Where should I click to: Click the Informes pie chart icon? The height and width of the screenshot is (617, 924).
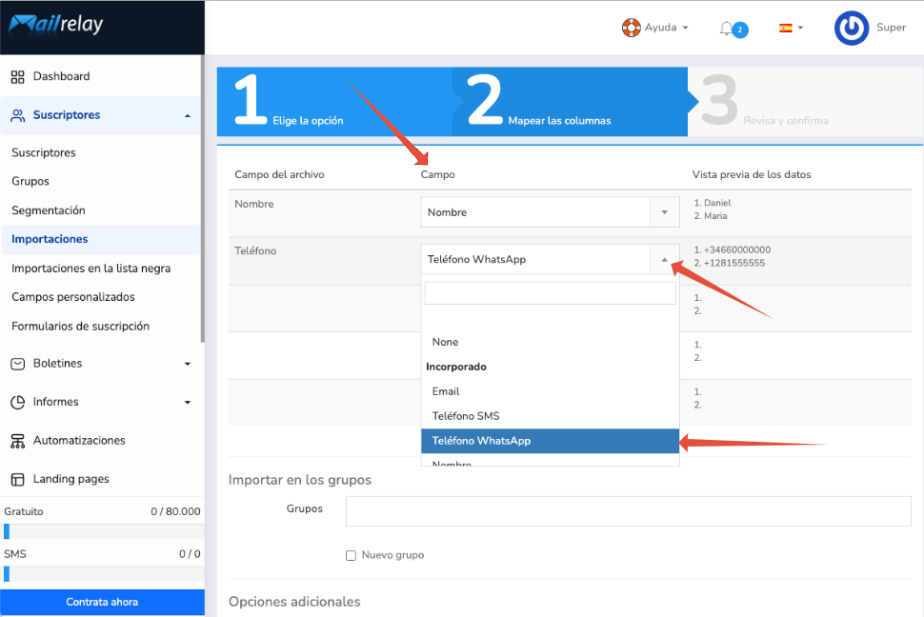[18, 402]
